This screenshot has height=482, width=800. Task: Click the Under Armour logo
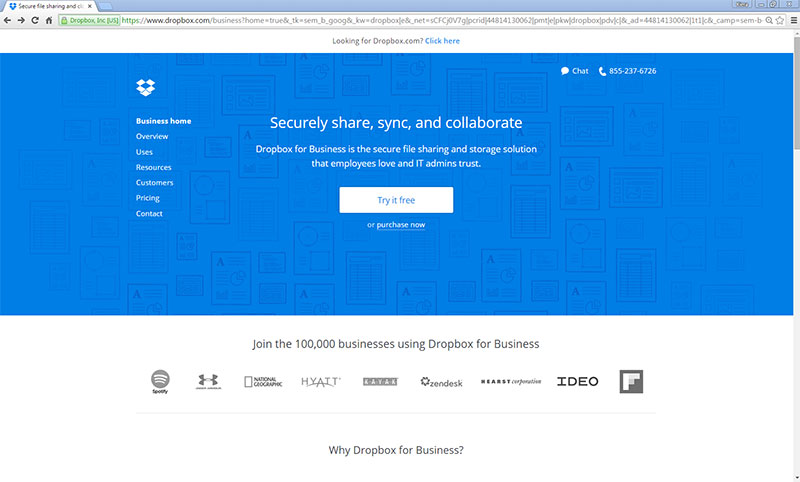point(208,381)
